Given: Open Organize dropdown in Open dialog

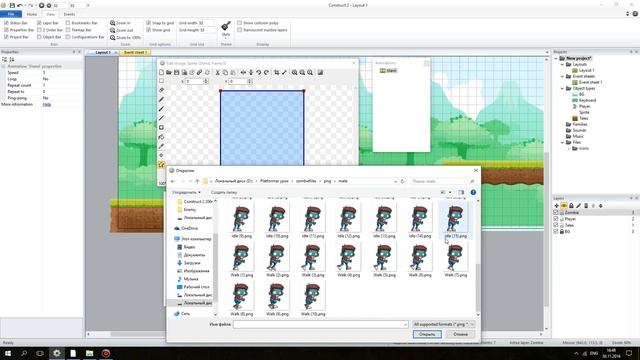Looking at the screenshot, I should tap(187, 192).
